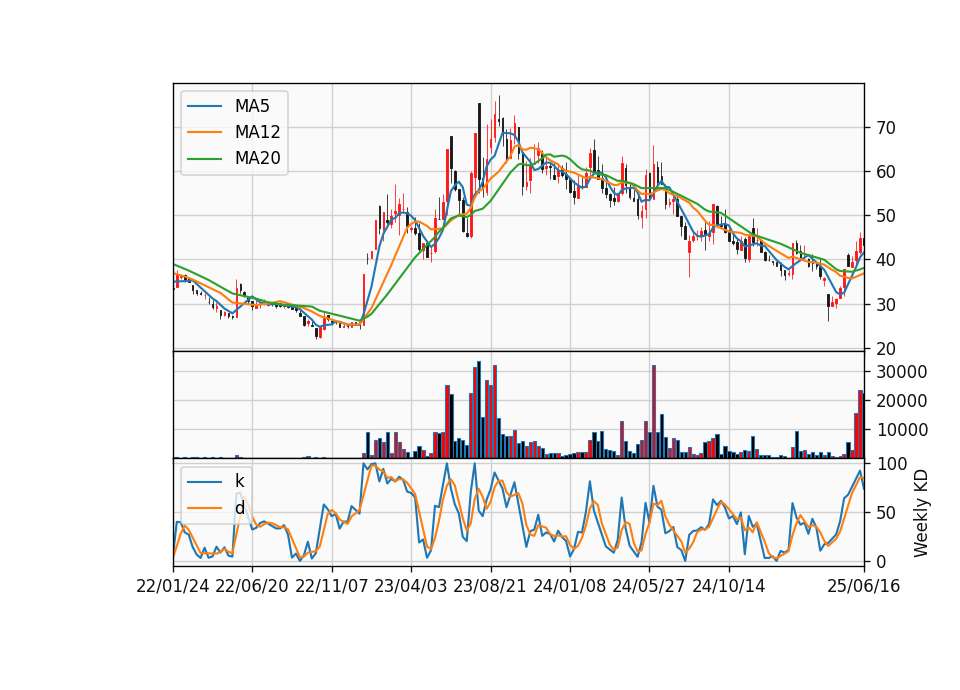Click the price axis value 30

pyautogui.click(x=886, y=304)
